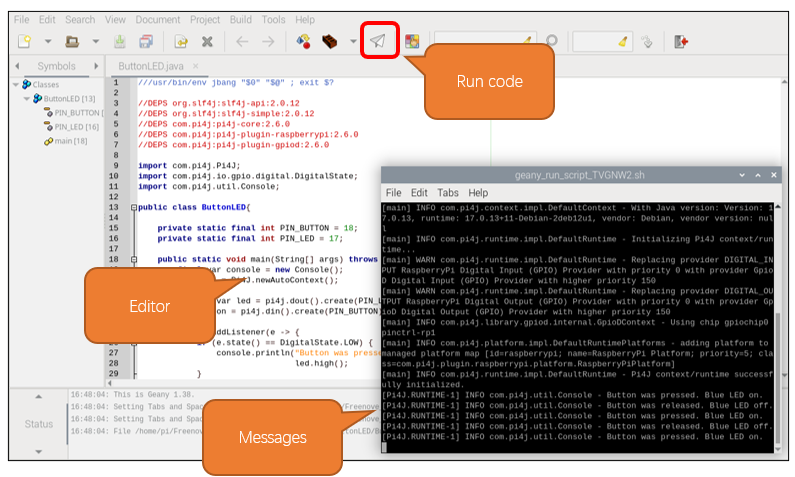This screenshot has width=795, height=477.
Task: Click the Compile icon in the toolbar
Action: click(x=303, y=41)
